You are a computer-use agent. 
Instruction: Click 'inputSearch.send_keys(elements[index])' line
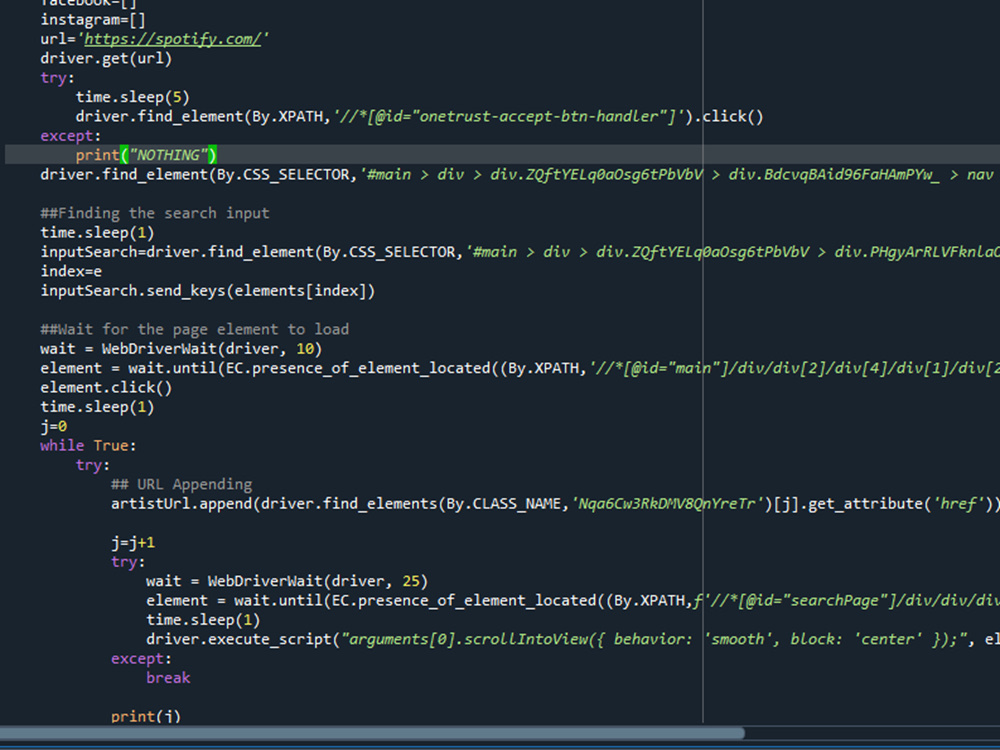click(208, 291)
